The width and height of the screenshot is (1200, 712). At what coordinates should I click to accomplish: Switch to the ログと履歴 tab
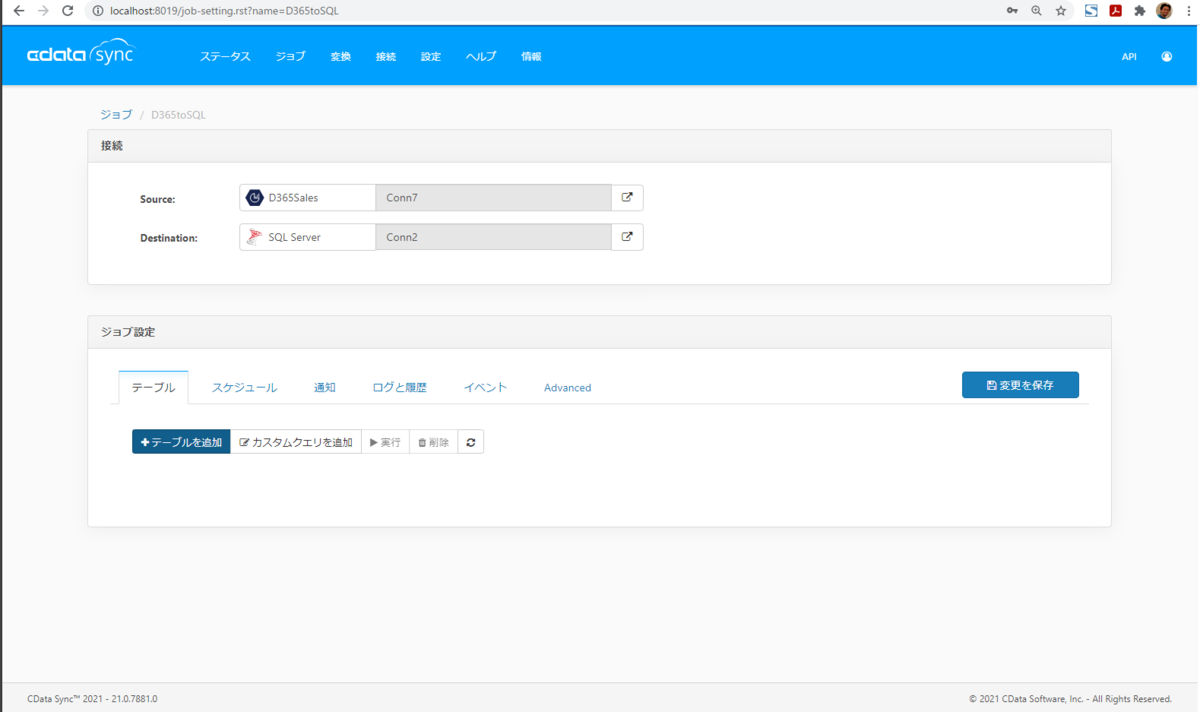point(400,388)
